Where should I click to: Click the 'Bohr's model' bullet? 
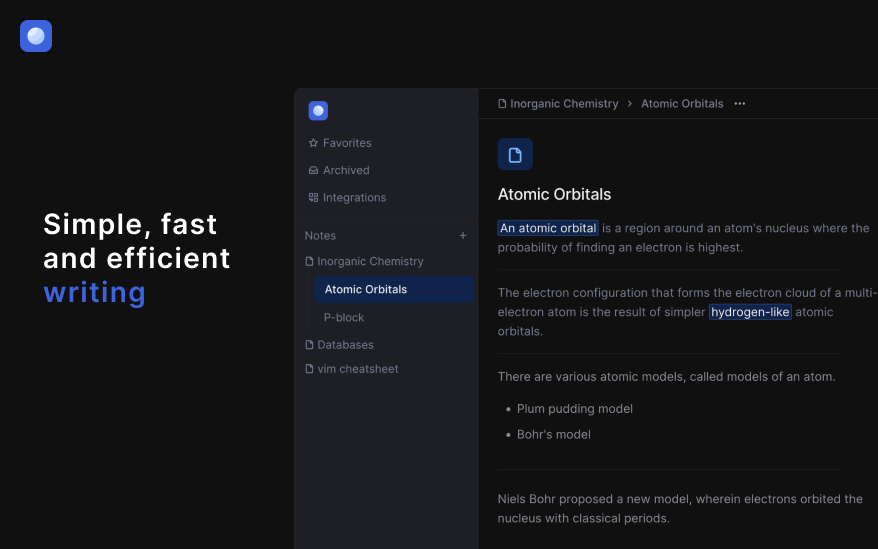553,435
